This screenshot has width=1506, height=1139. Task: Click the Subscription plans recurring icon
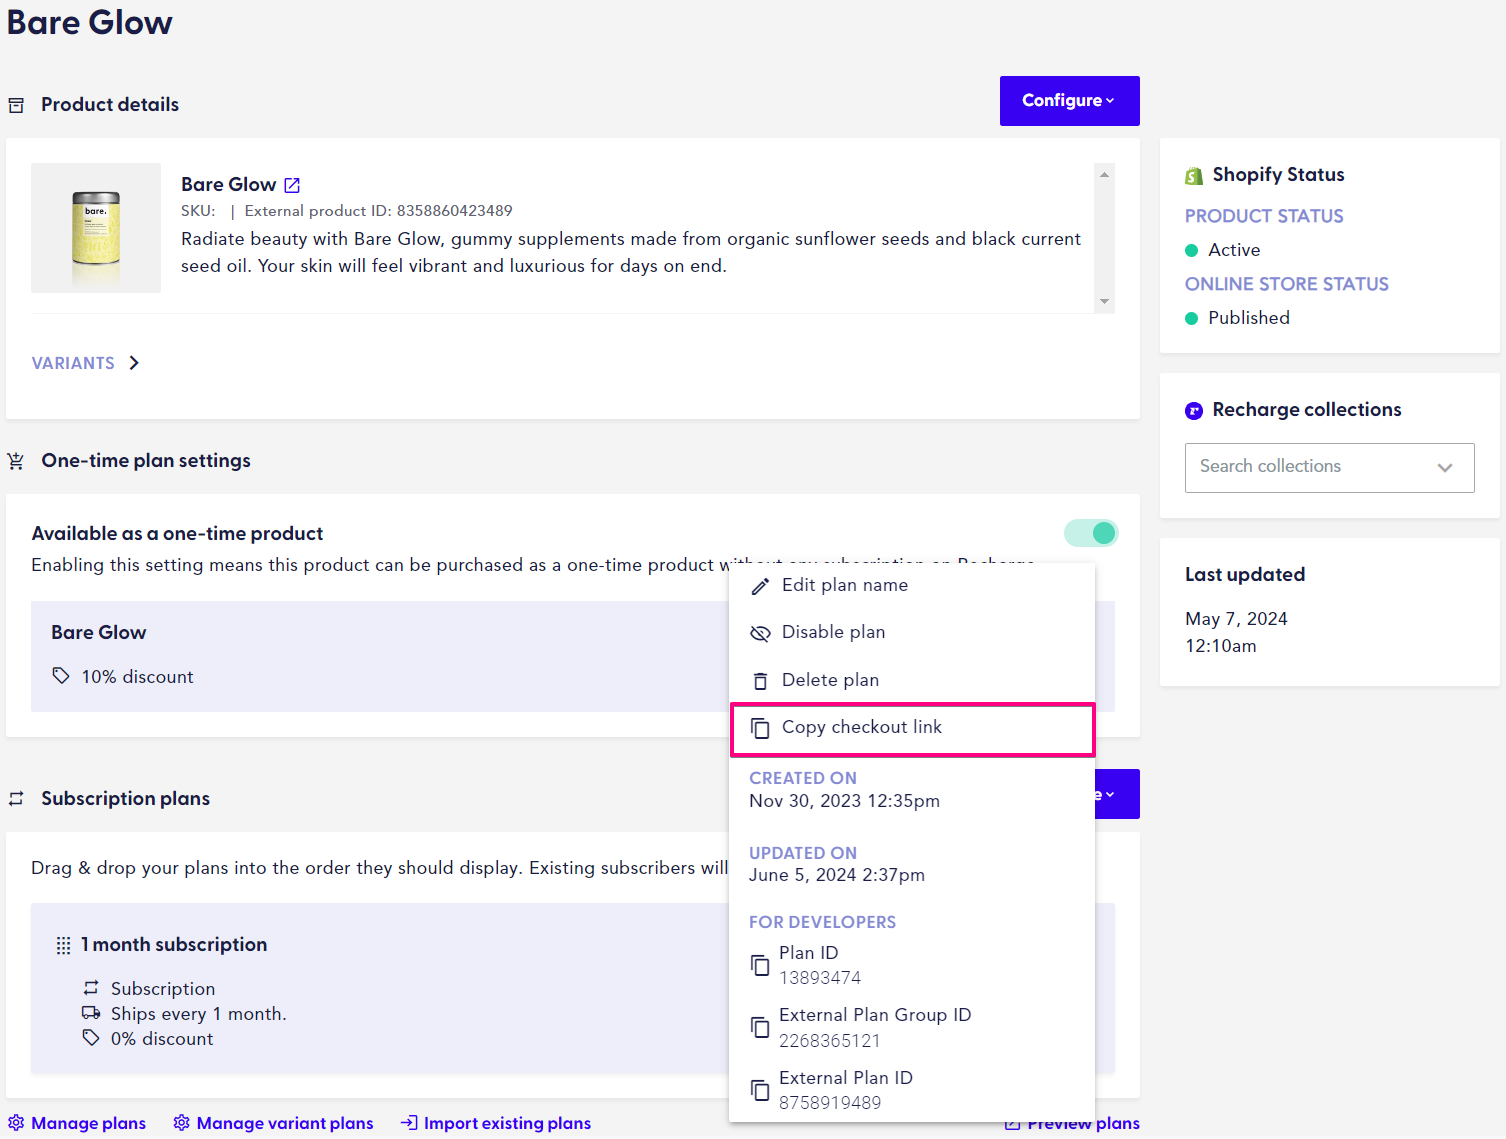tap(16, 799)
